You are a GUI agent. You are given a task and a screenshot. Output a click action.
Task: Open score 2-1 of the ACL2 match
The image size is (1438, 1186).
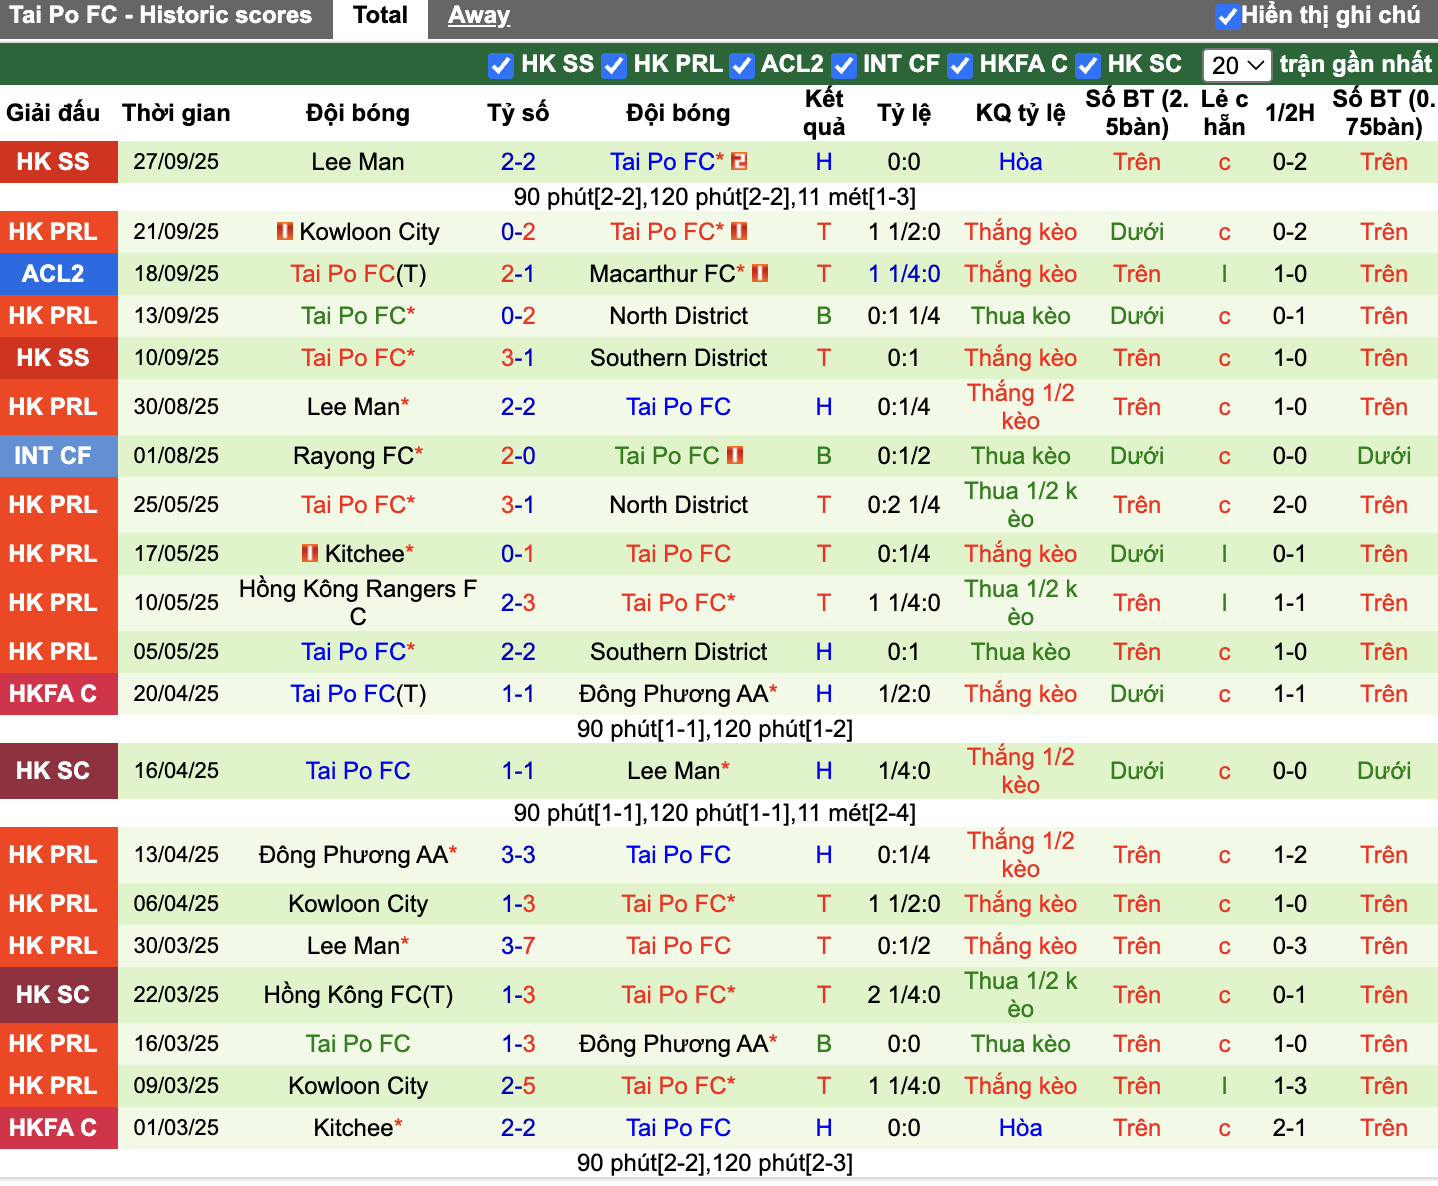[518, 274]
